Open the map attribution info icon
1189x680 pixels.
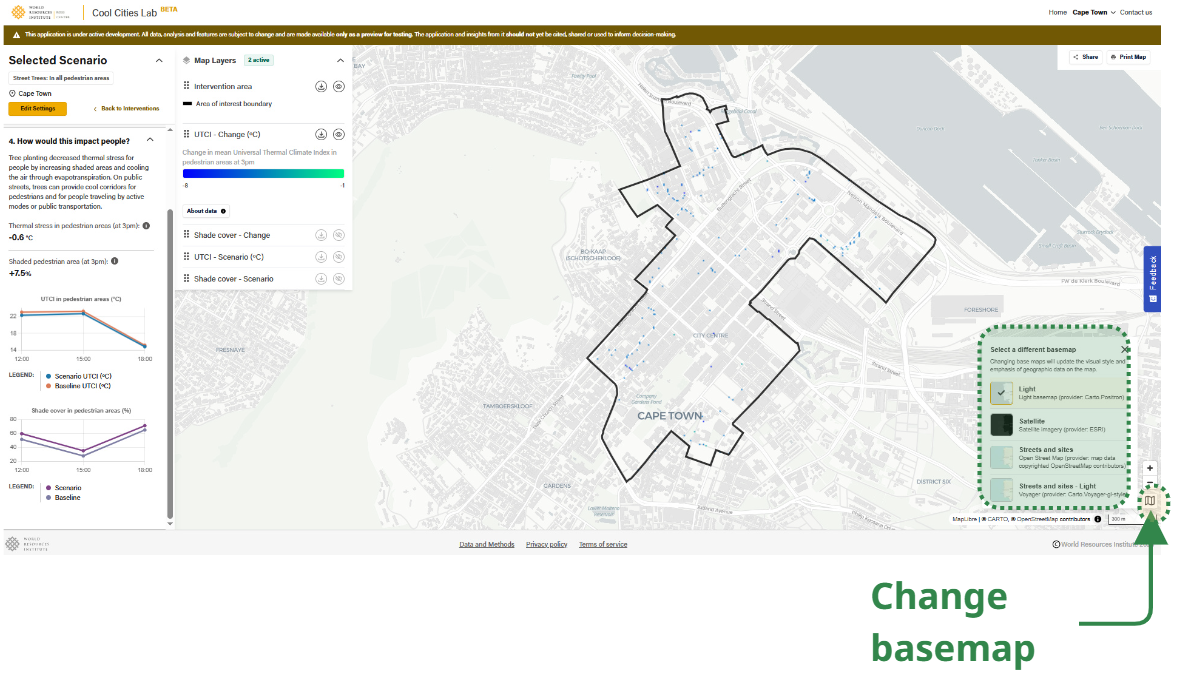click(x=1098, y=519)
